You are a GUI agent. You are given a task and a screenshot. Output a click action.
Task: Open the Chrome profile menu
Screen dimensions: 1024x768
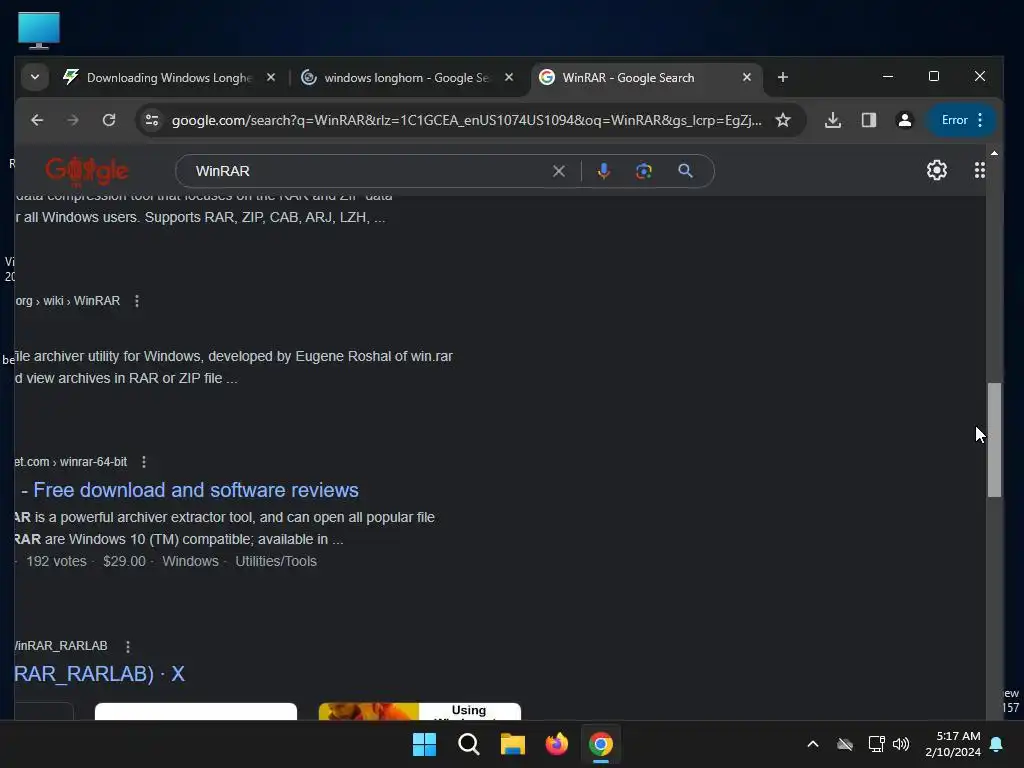904,120
